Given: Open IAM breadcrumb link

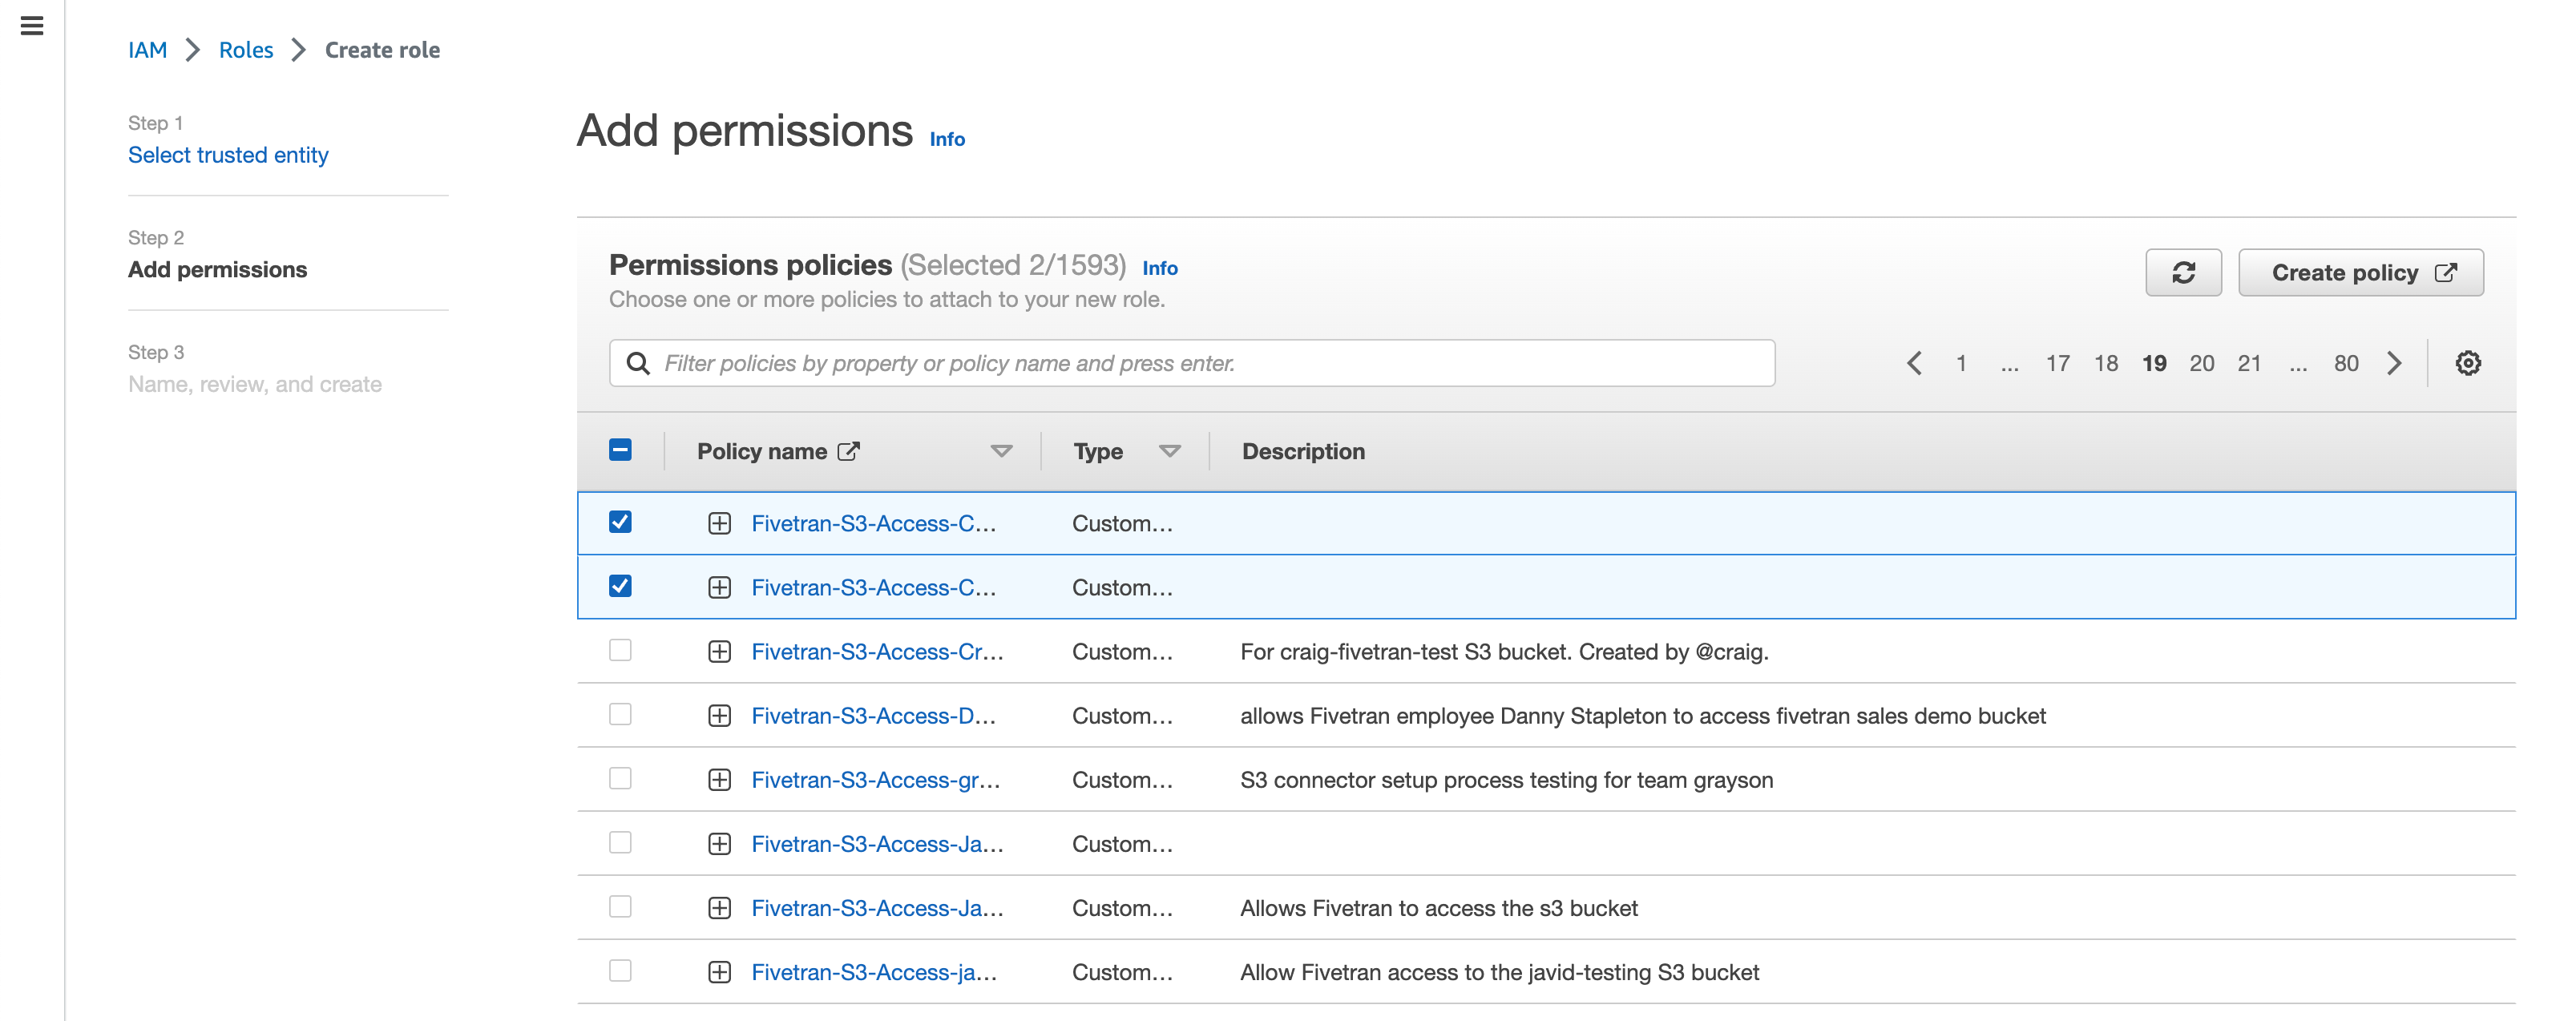Looking at the screenshot, I should point(147,50).
